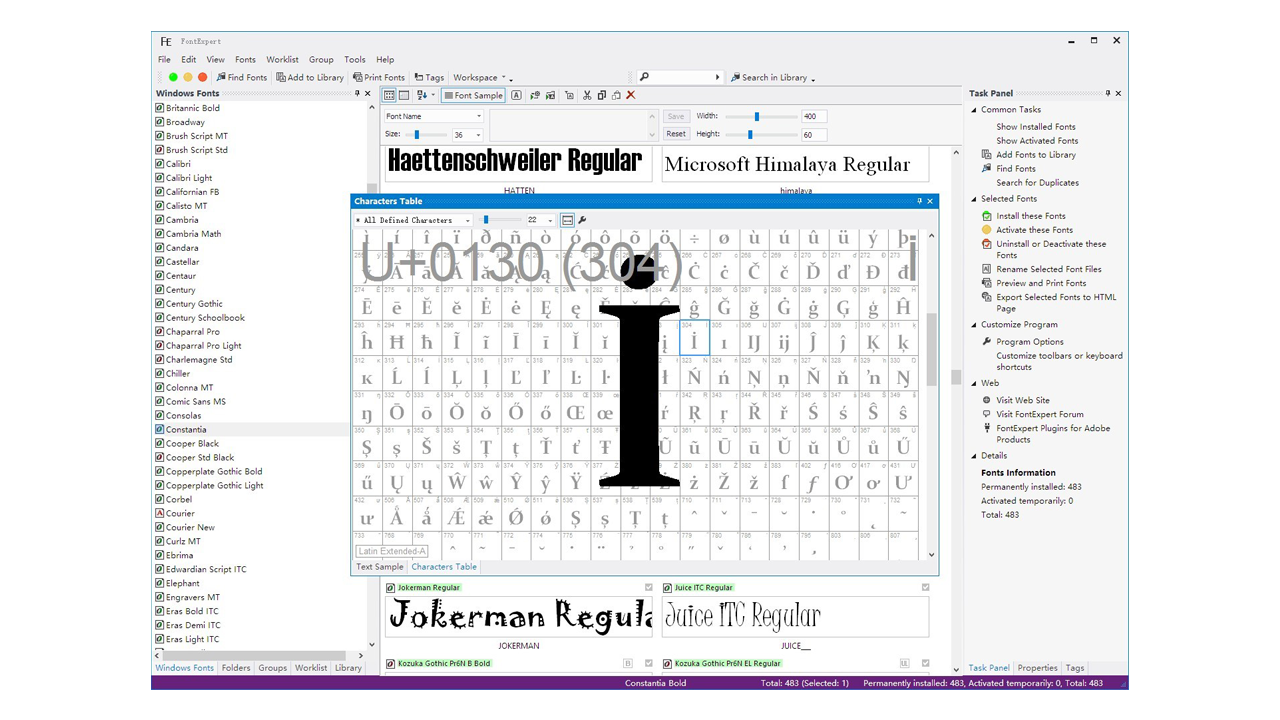1280x720 pixels.
Task: Collapse the Selected Fonts section
Action: pyautogui.click(x=975, y=199)
